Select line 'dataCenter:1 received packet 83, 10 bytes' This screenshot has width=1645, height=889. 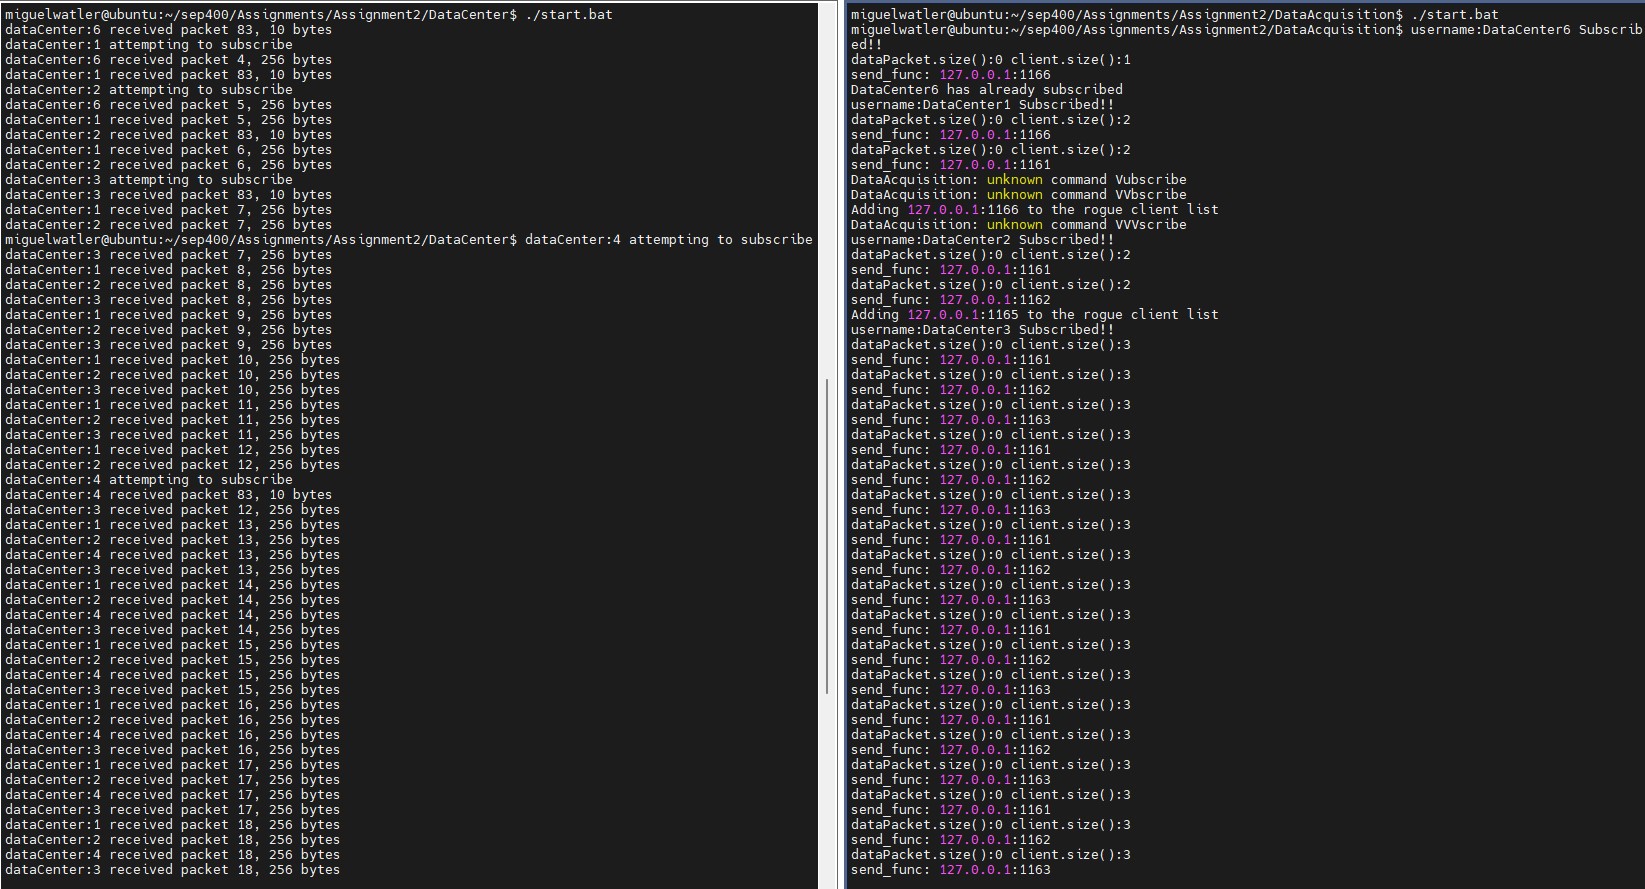[x=168, y=75]
